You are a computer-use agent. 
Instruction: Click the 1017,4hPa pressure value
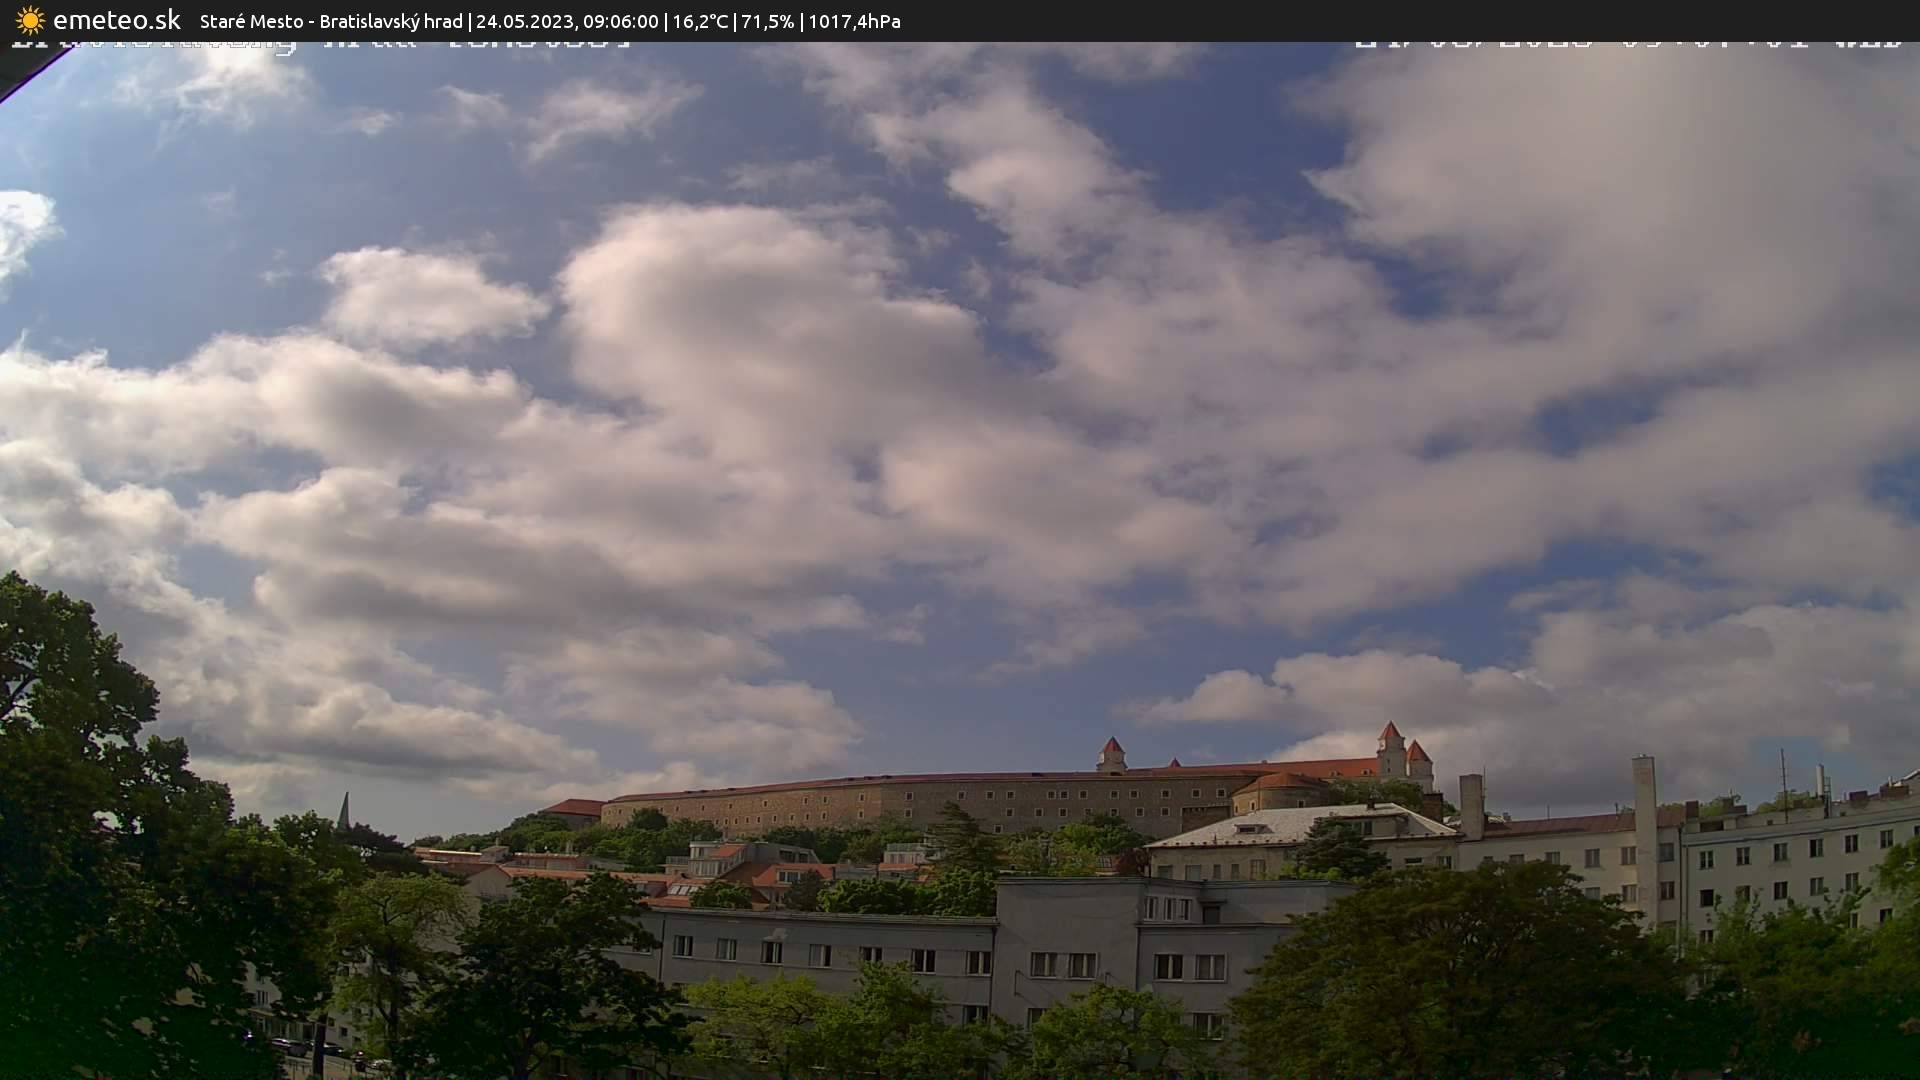(855, 21)
